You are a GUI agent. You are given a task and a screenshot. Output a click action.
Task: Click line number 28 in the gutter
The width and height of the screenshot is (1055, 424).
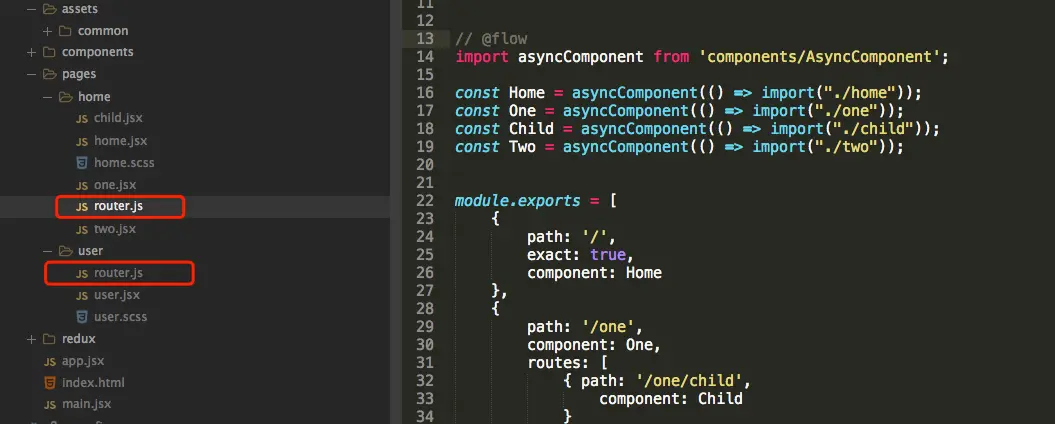(425, 309)
